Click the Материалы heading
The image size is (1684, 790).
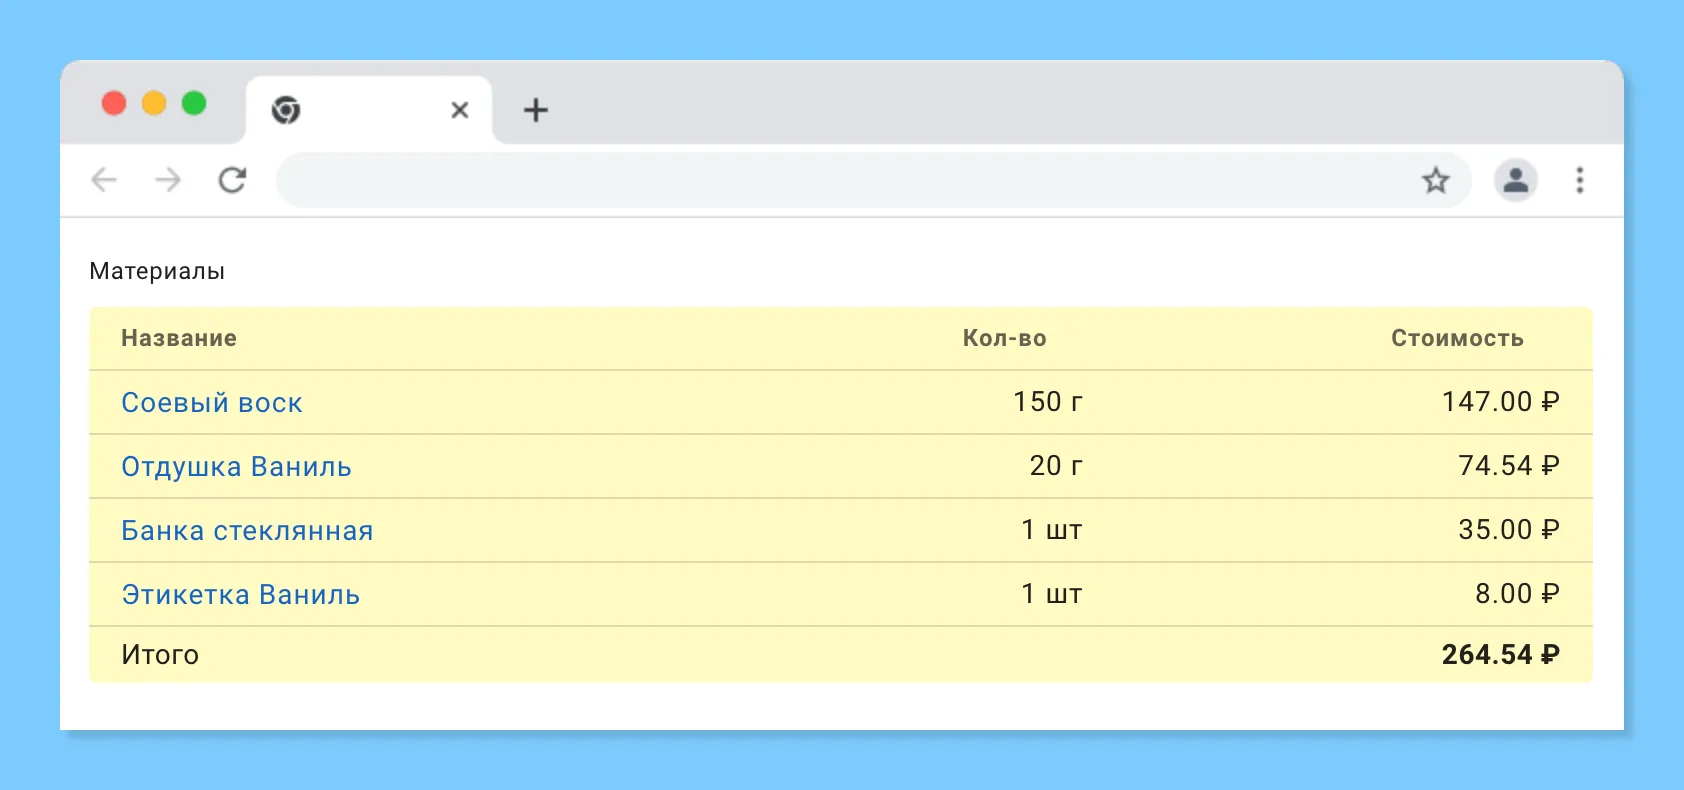click(x=157, y=271)
